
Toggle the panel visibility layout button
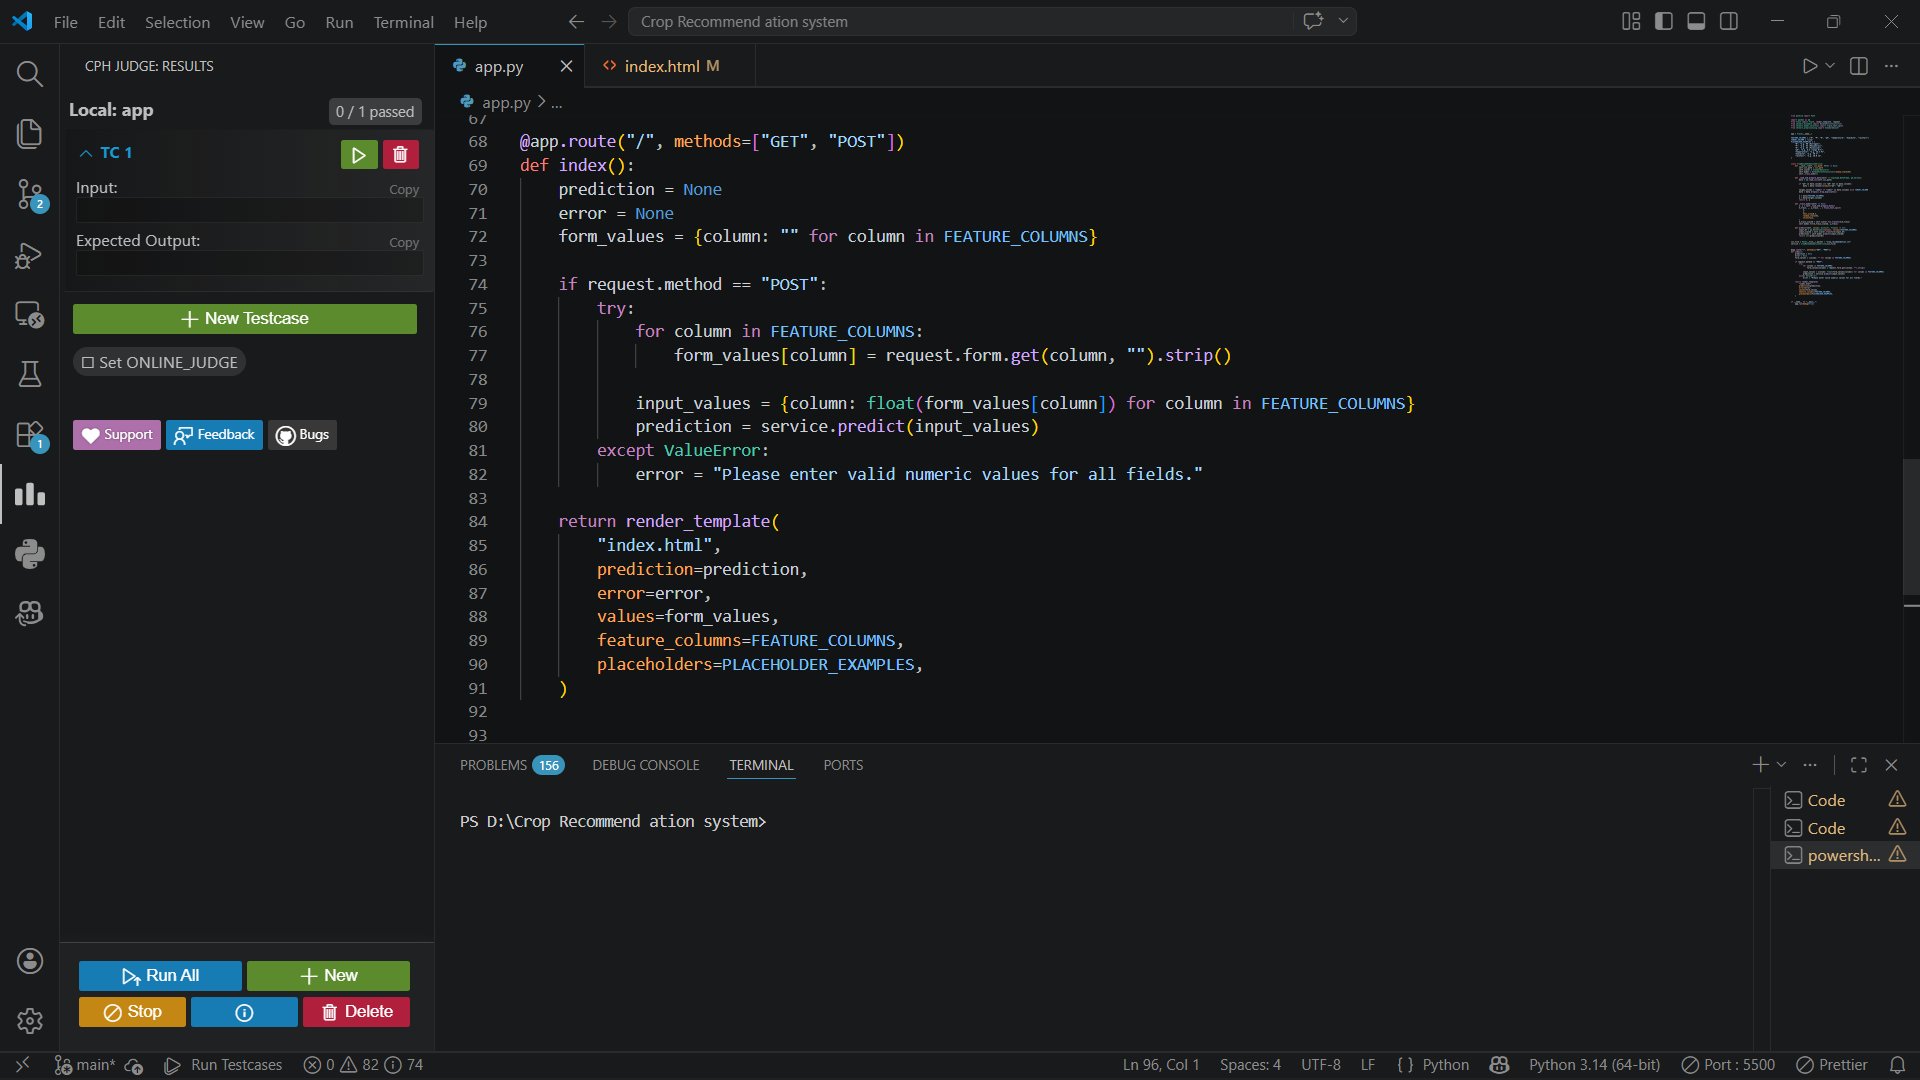[1696, 21]
